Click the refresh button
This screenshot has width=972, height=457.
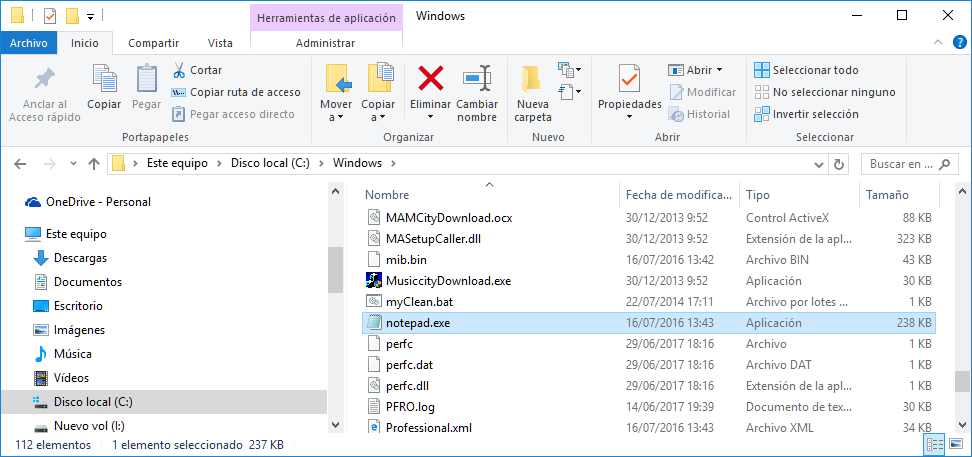839,164
